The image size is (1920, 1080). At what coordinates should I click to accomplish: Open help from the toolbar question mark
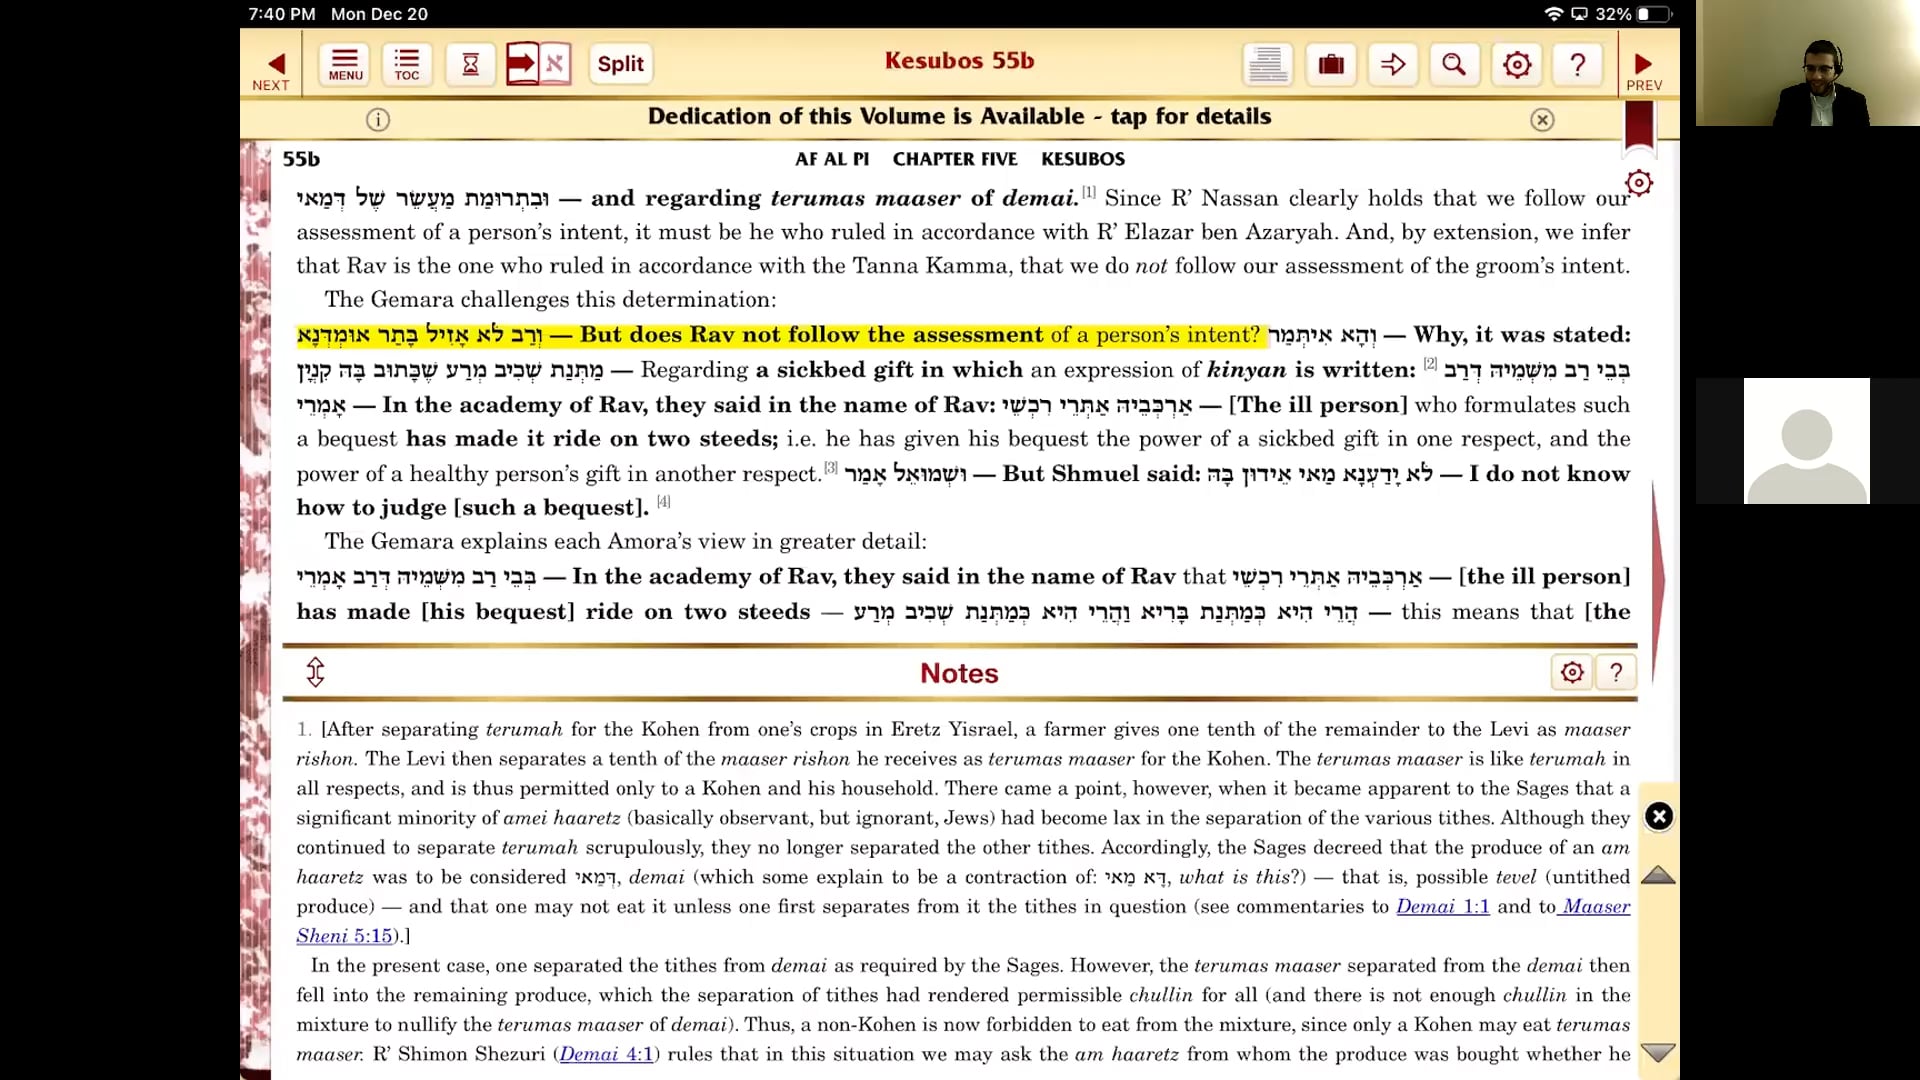click(x=1578, y=64)
